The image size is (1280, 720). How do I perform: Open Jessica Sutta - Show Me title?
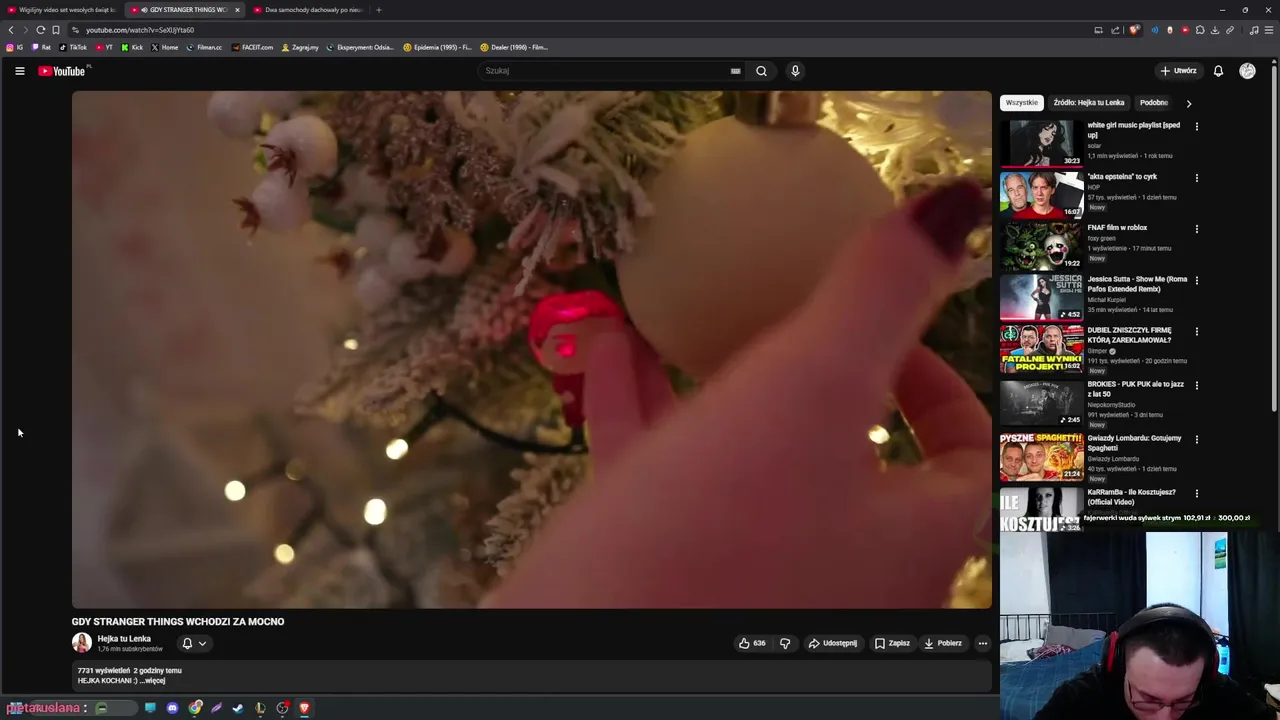[1137, 284]
